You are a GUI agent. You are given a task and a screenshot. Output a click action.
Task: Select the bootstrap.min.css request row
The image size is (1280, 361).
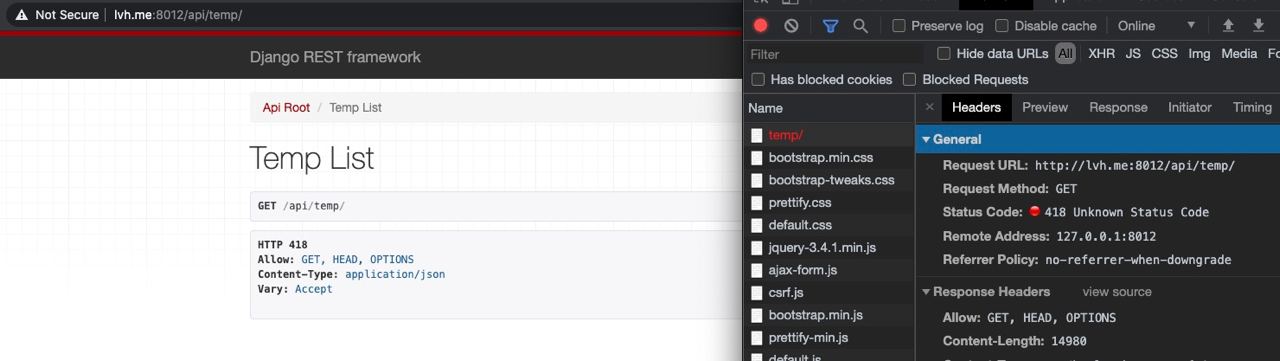829,157
